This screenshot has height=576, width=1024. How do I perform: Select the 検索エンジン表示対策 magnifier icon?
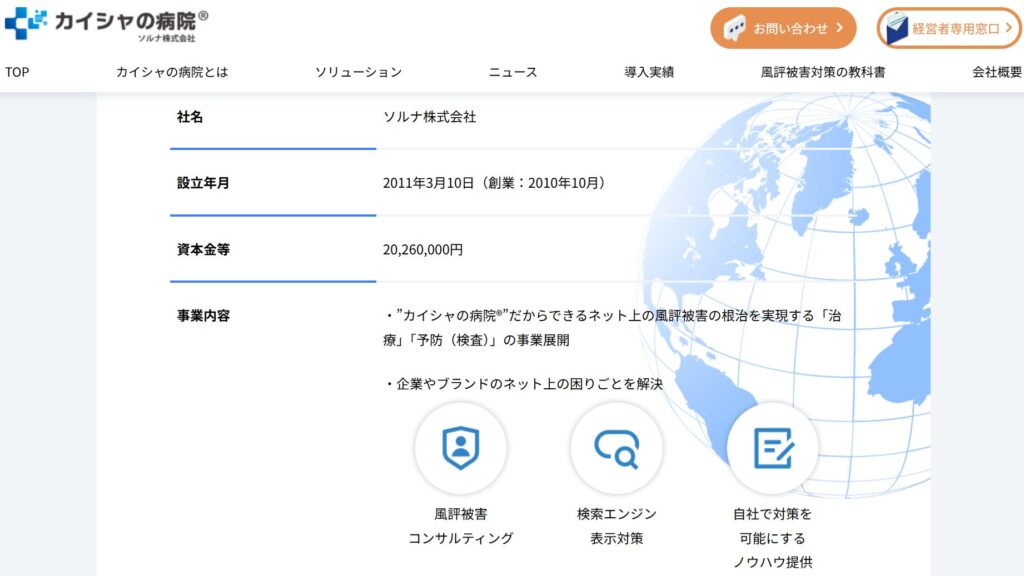coord(617,449)
